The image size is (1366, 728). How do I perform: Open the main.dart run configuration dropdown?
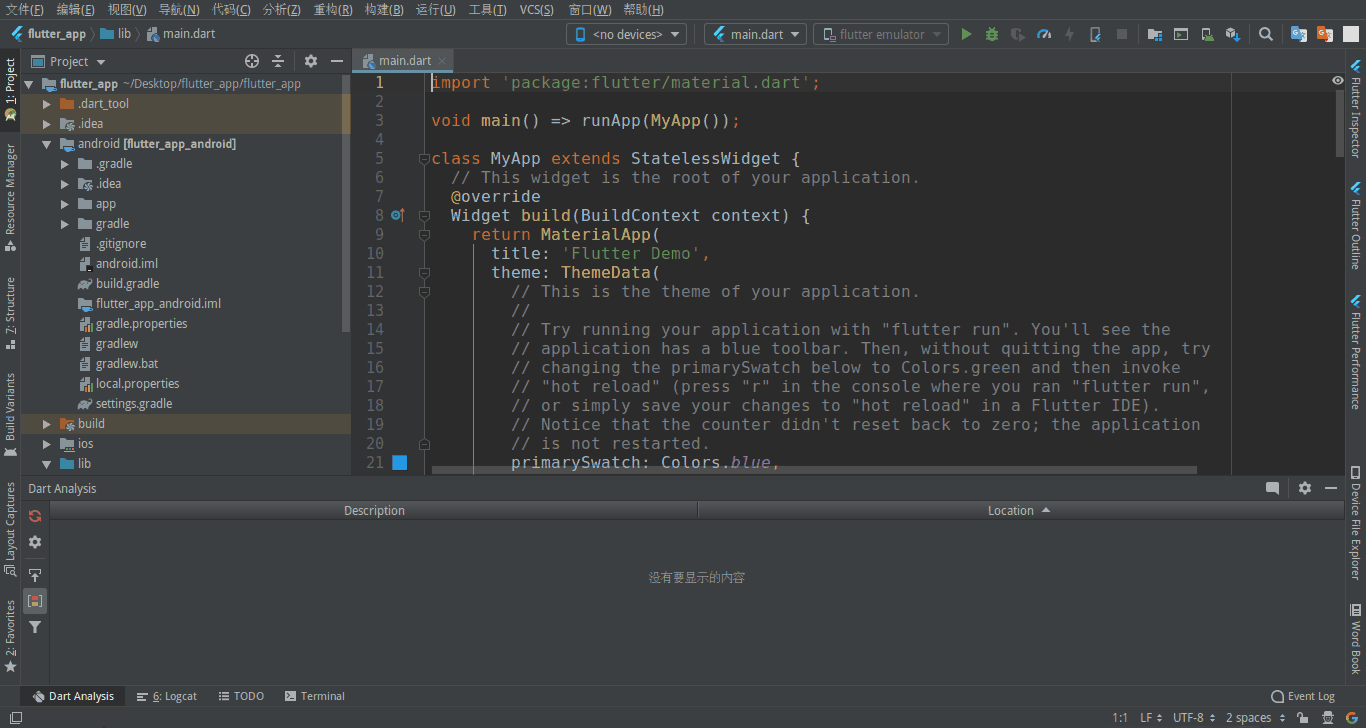click(755, 34)
